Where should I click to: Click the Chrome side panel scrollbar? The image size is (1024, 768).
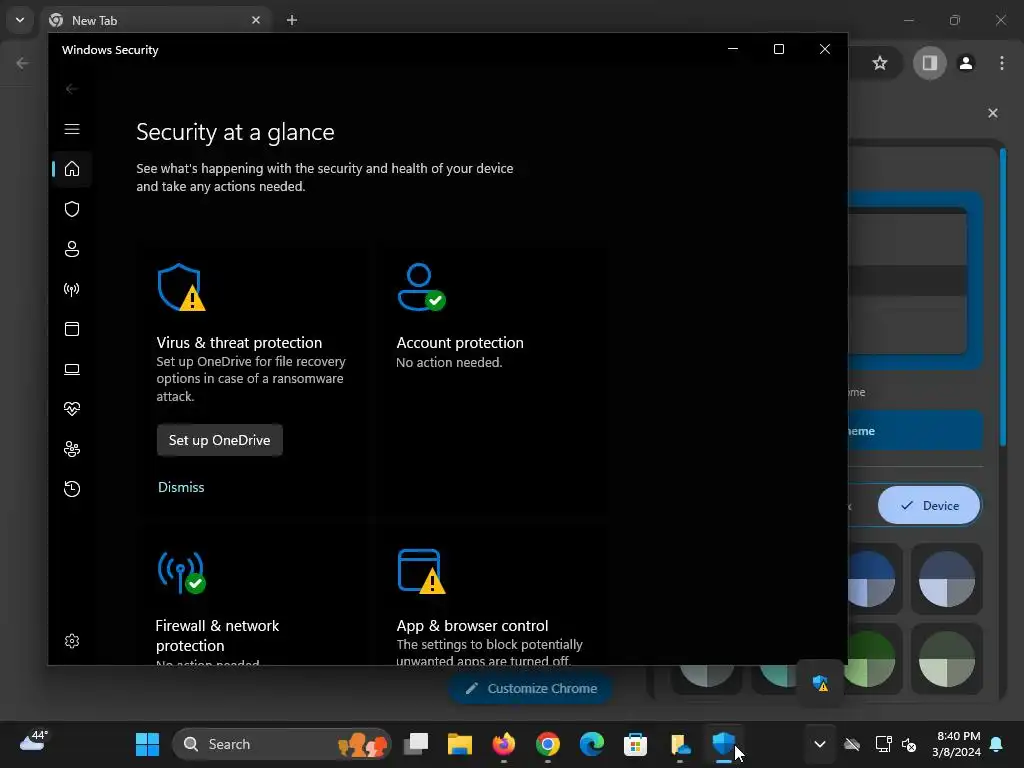pyautogui.click(x=1003, y=298)
